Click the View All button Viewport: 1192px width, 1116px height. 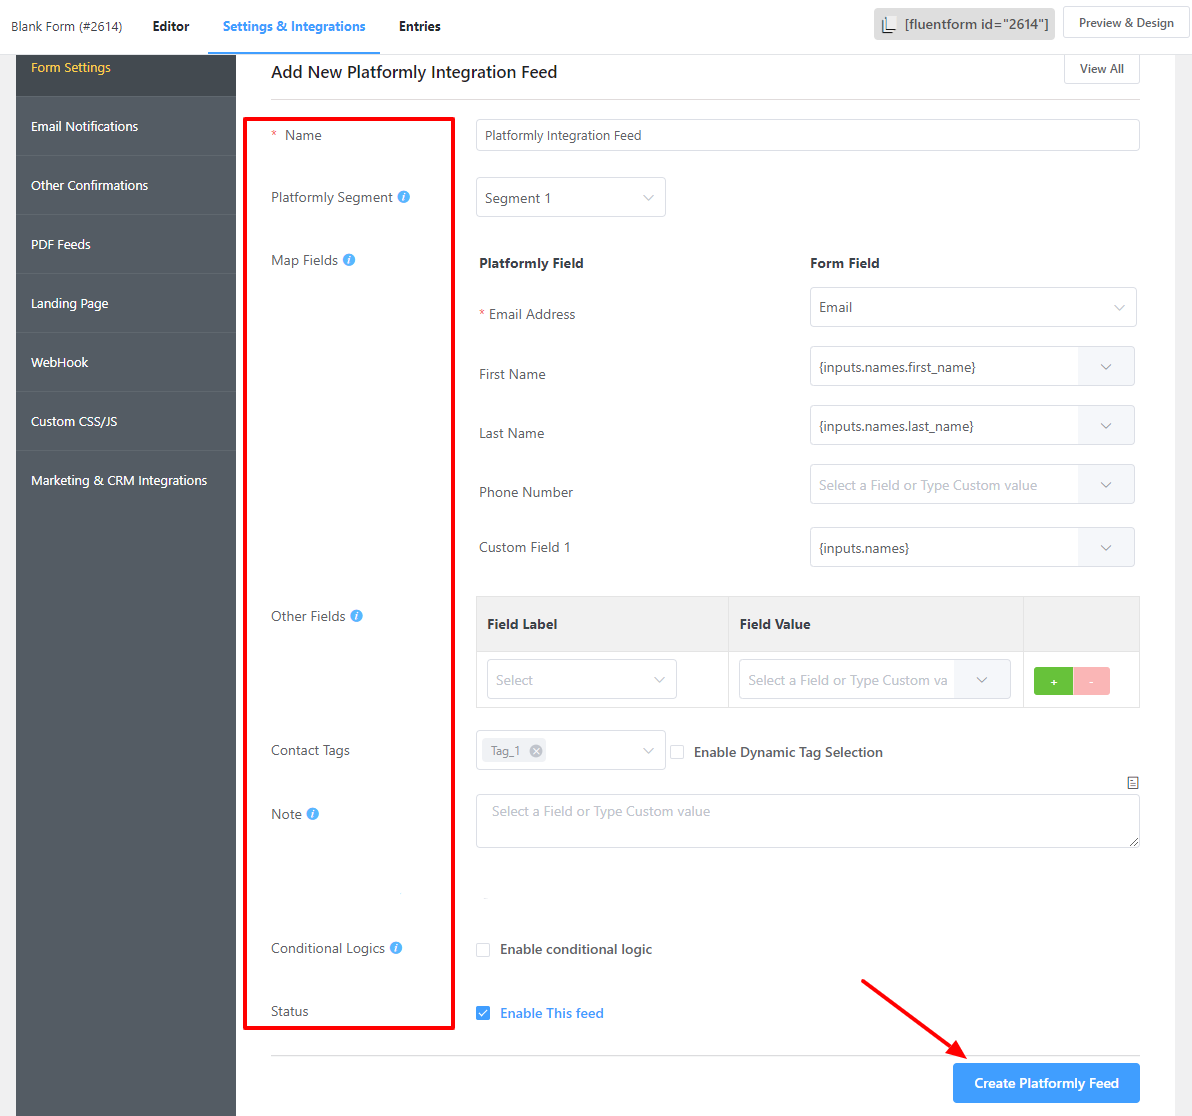(1101, 69)
